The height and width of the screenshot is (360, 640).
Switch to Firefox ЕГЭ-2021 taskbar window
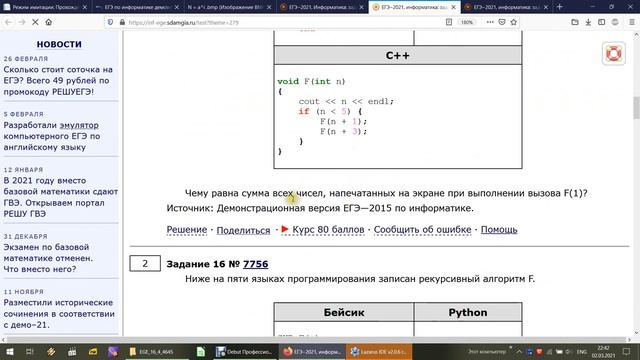(312, 351)
